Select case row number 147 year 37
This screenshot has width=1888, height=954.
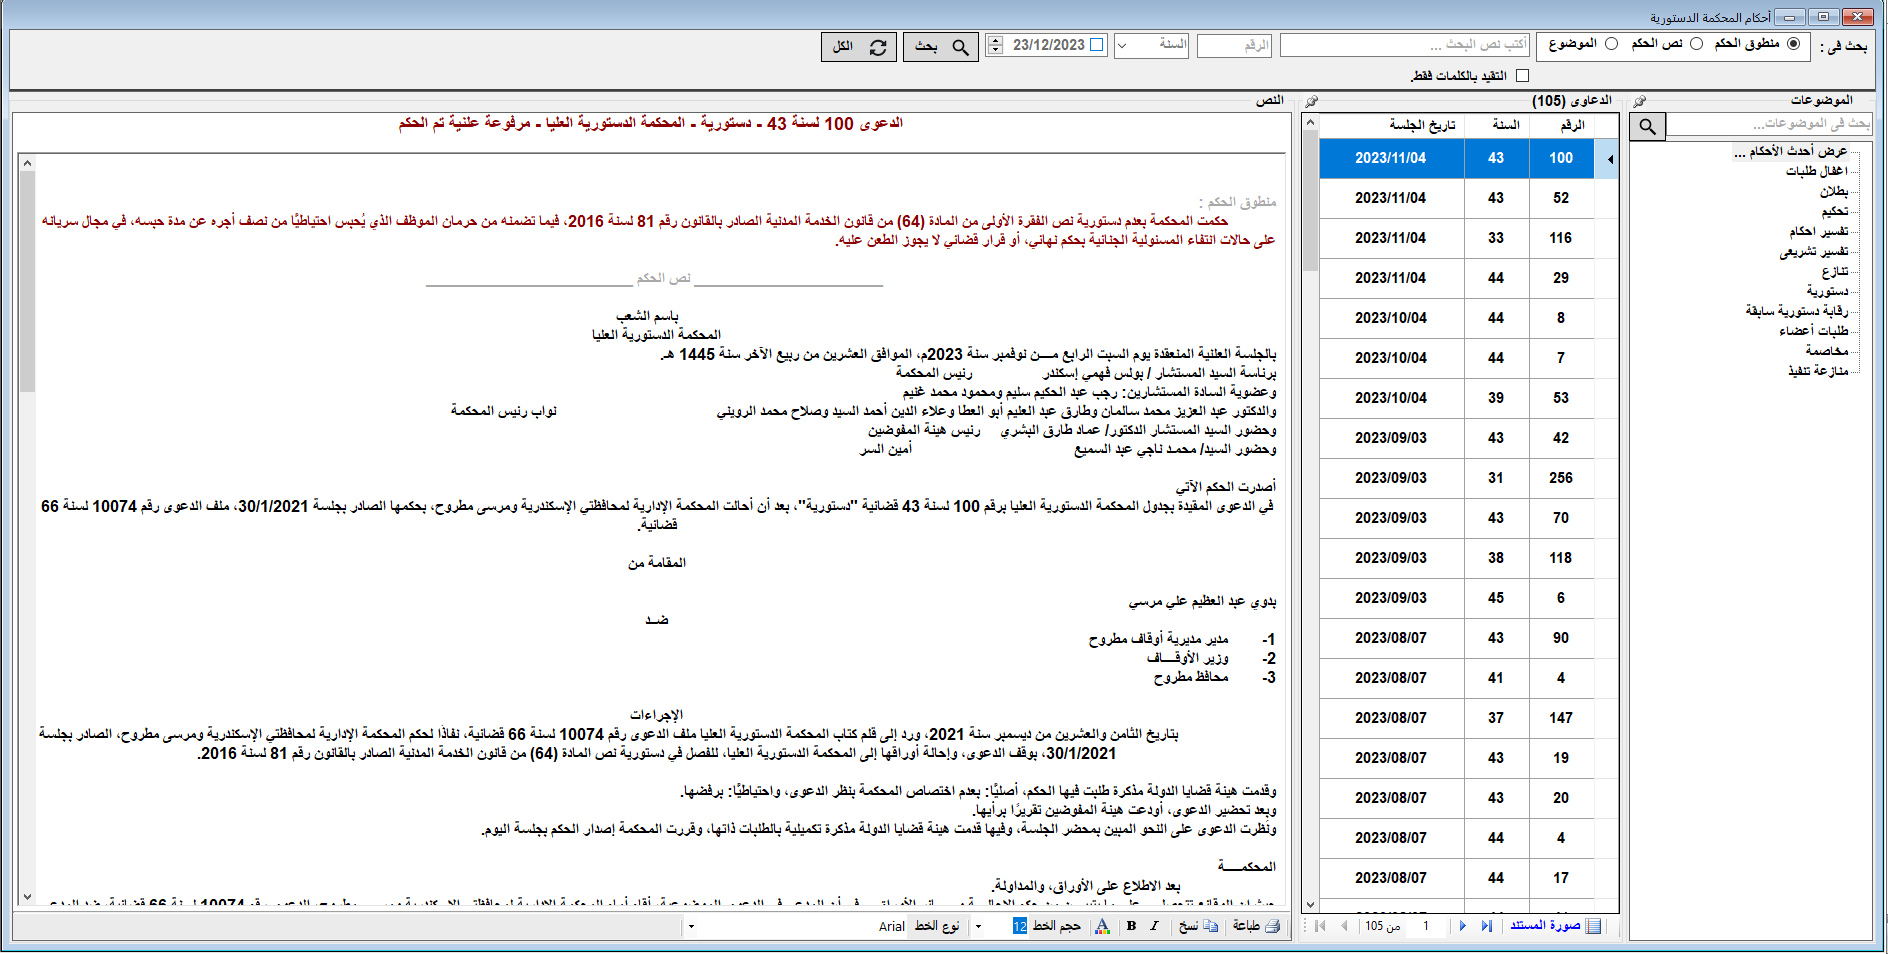[1468, 718]
